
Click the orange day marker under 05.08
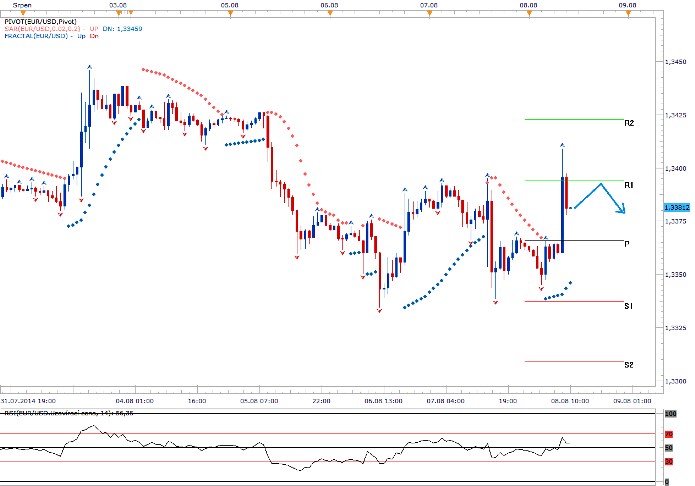pos(230,13)
